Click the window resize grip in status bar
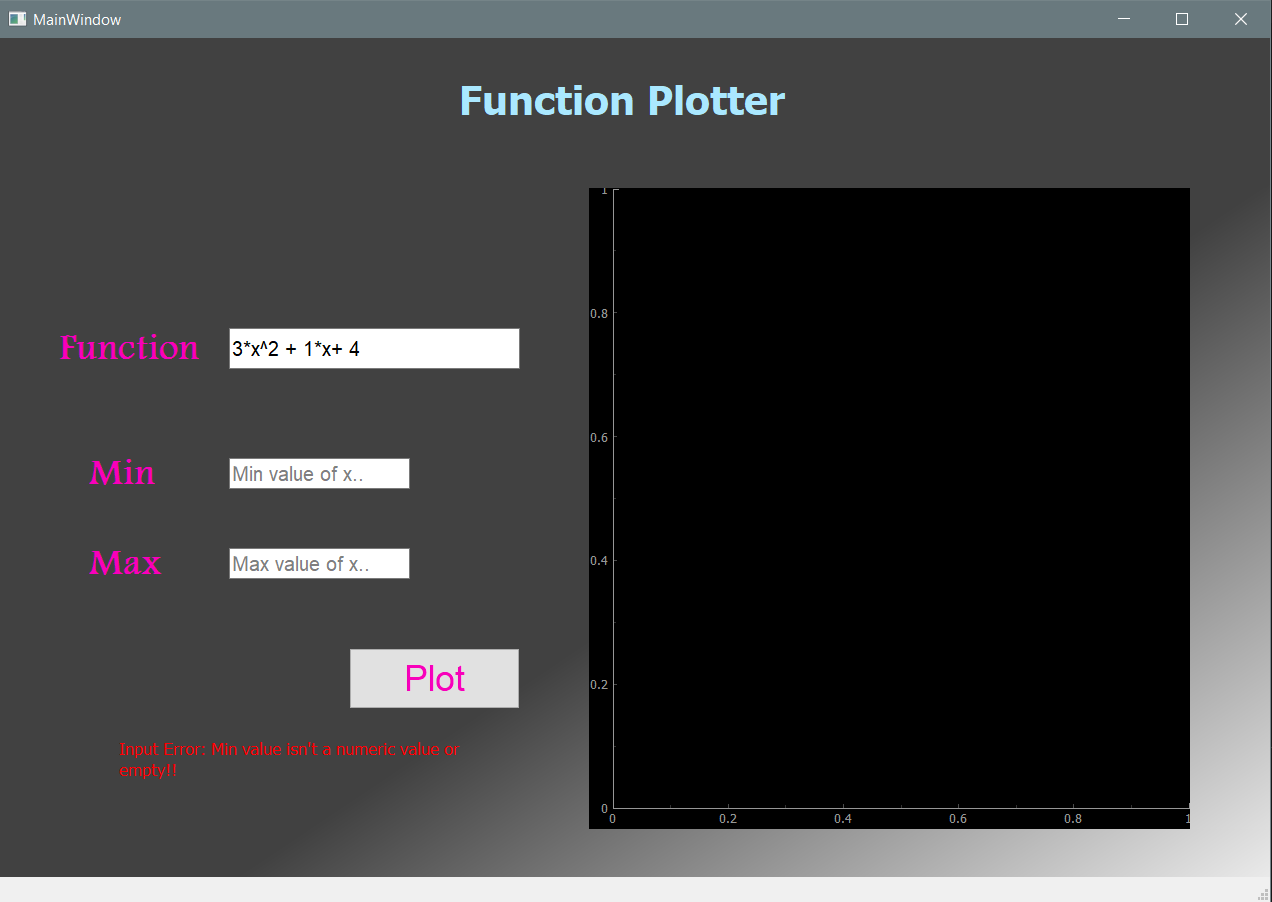 tap(1262, 892)
